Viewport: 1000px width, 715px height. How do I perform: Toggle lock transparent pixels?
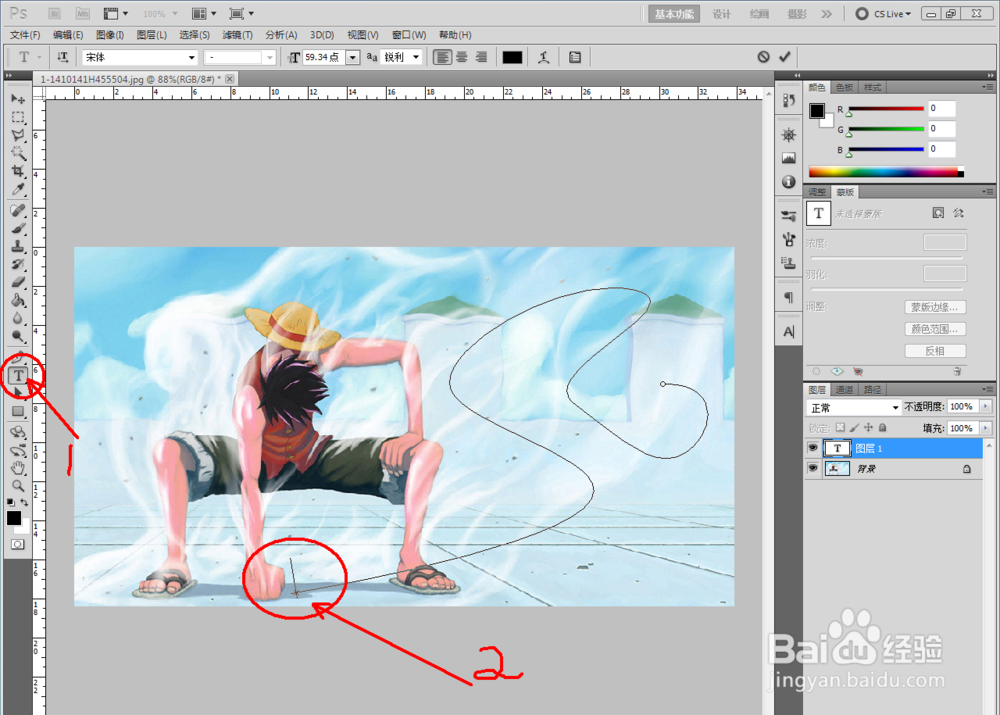pyautogui.click(x=840, y=428)
